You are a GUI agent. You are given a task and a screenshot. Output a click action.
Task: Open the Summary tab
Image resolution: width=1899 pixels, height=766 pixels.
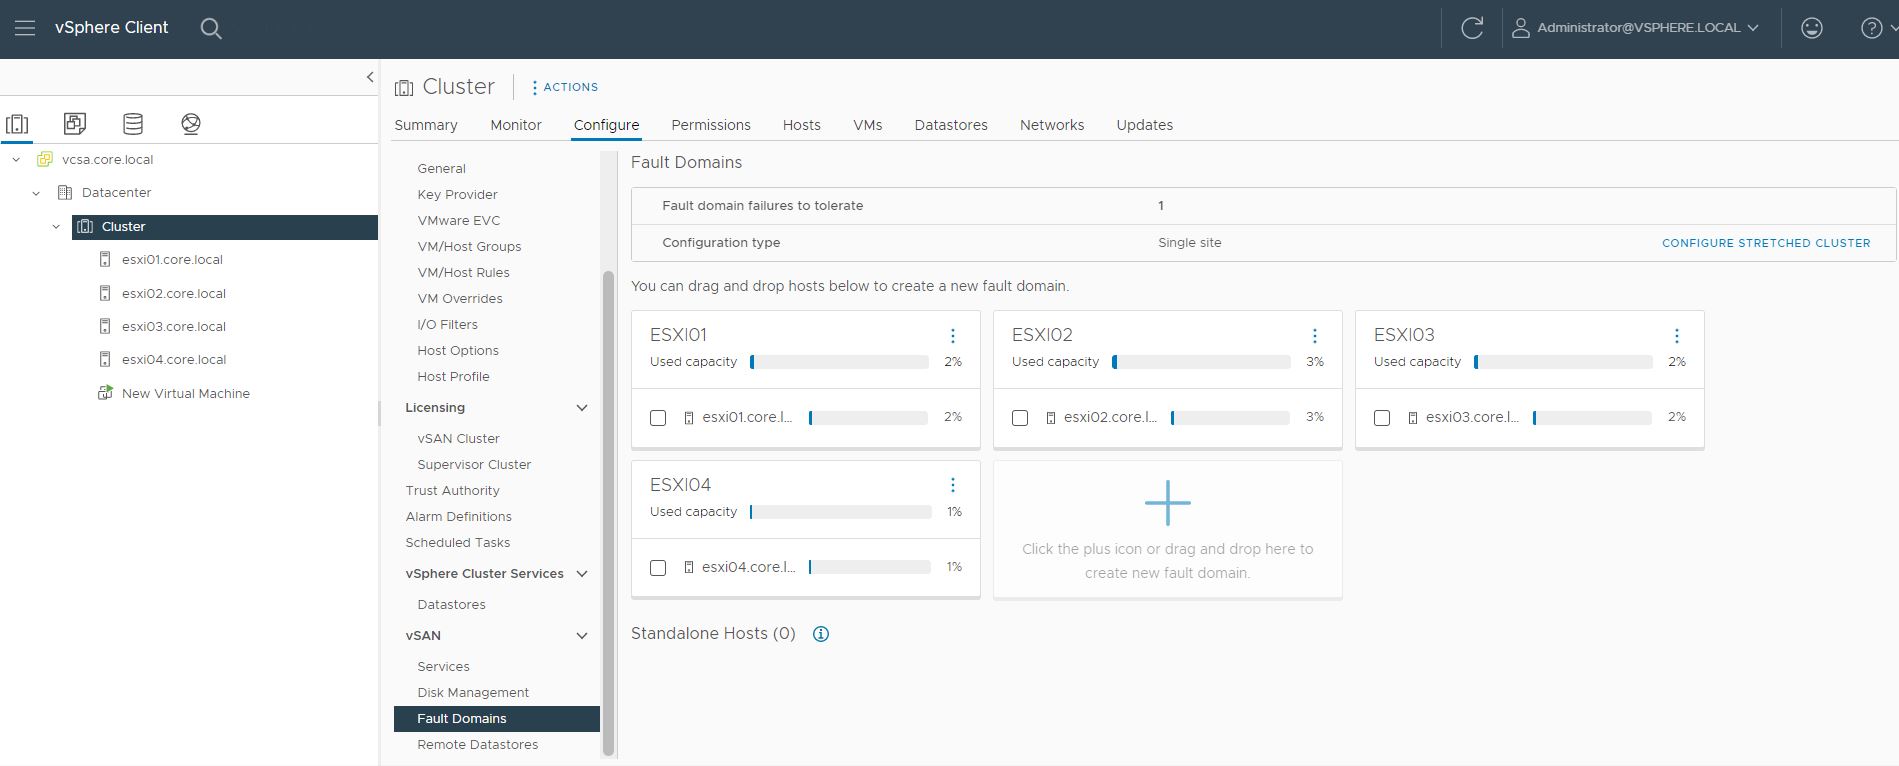[426, 125]
